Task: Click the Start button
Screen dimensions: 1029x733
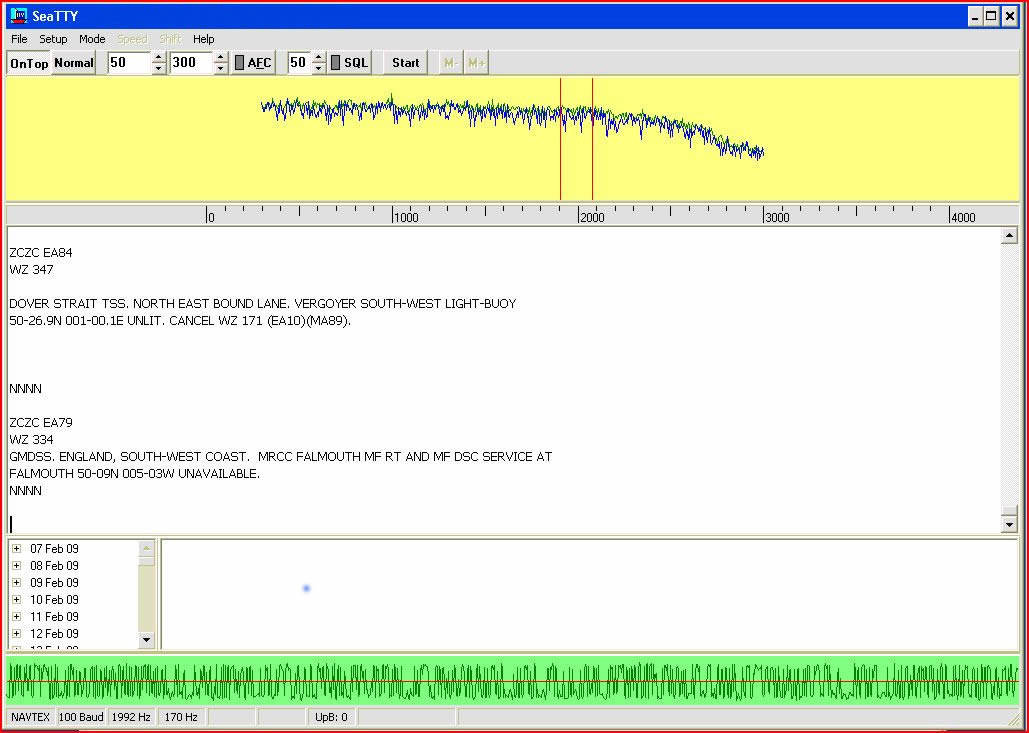Action: point(406,63)
